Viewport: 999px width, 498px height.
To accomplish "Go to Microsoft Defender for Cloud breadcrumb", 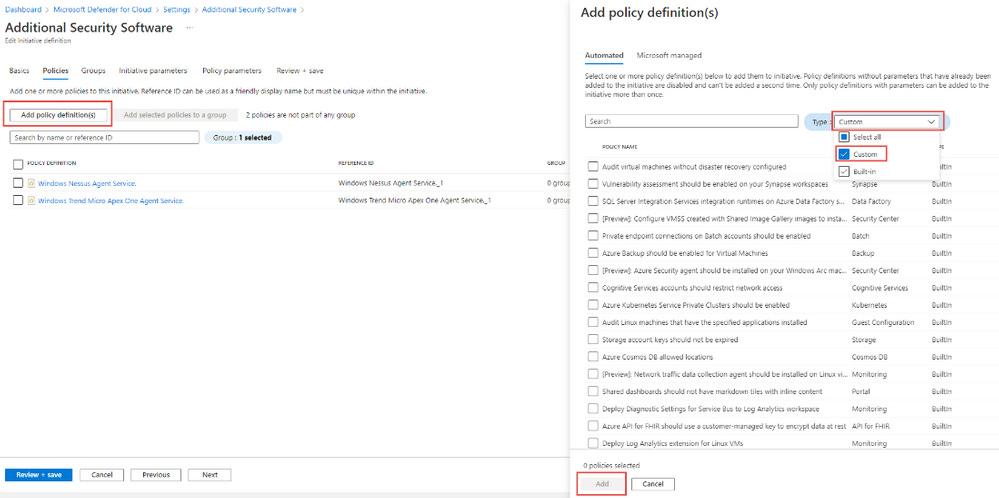I will click(x=103, y=10).
